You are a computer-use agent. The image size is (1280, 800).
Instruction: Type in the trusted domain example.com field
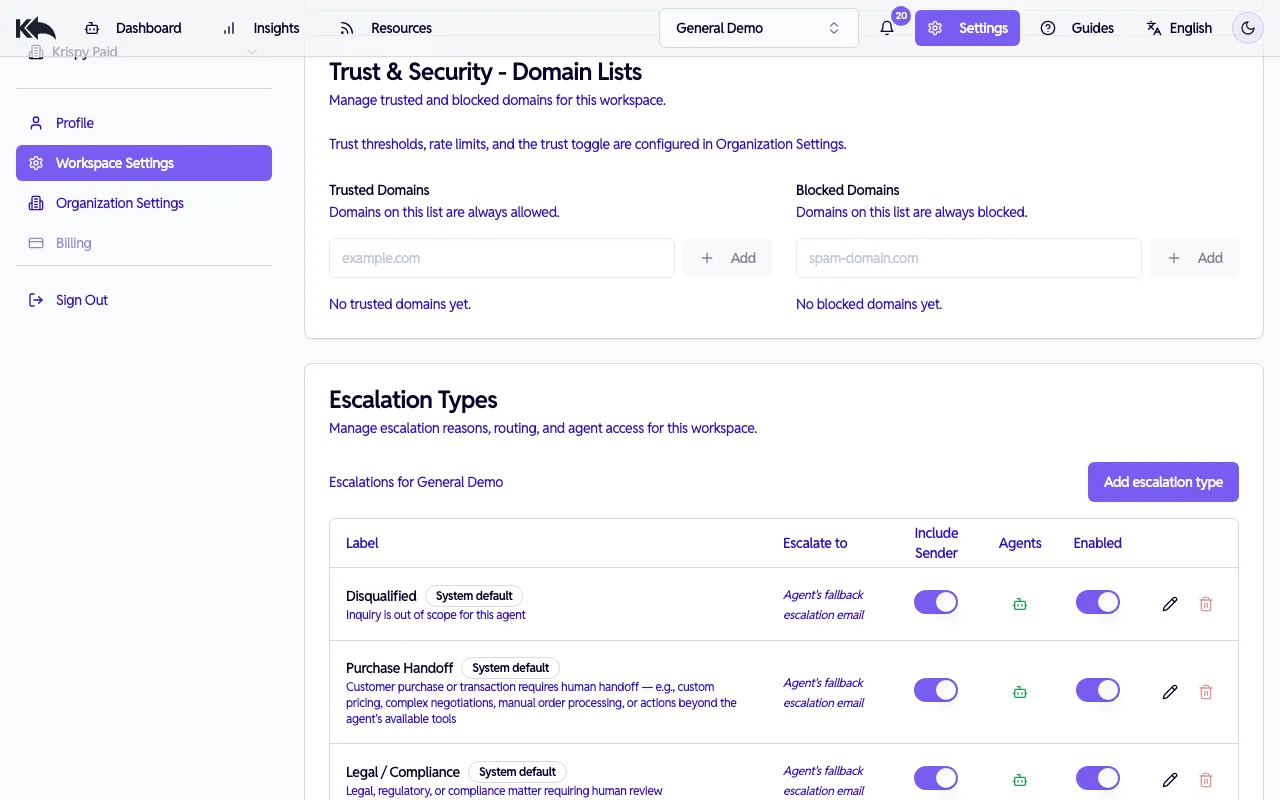point(502,258)
